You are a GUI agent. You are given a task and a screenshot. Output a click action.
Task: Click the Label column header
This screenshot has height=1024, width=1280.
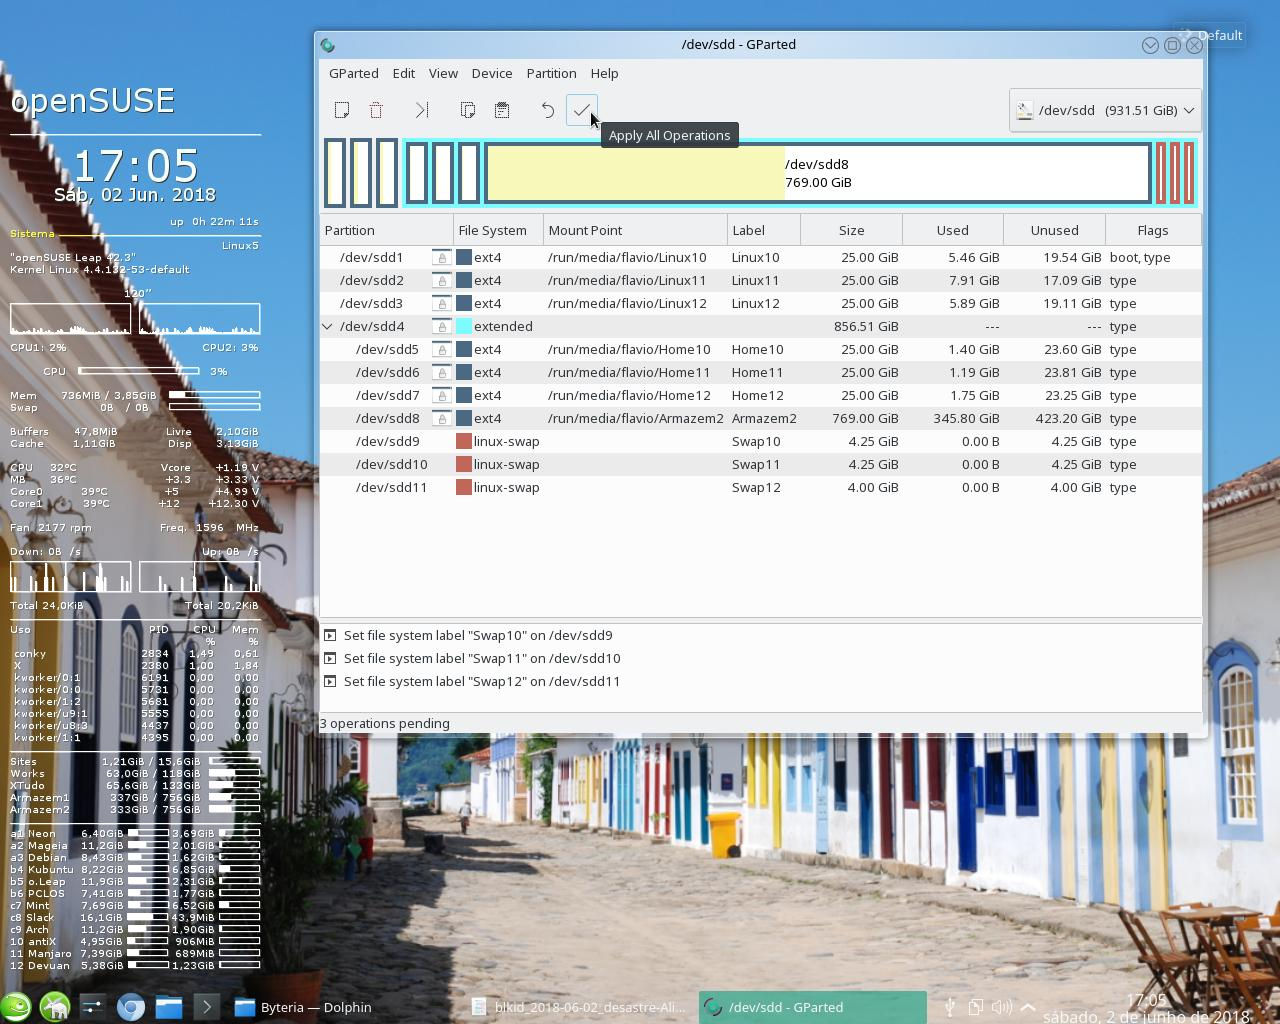coord(764,230)
